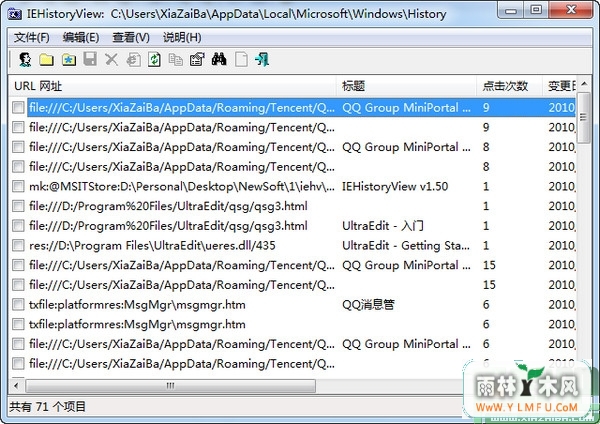Click the exit door toolbar icon

coord(262,60)
